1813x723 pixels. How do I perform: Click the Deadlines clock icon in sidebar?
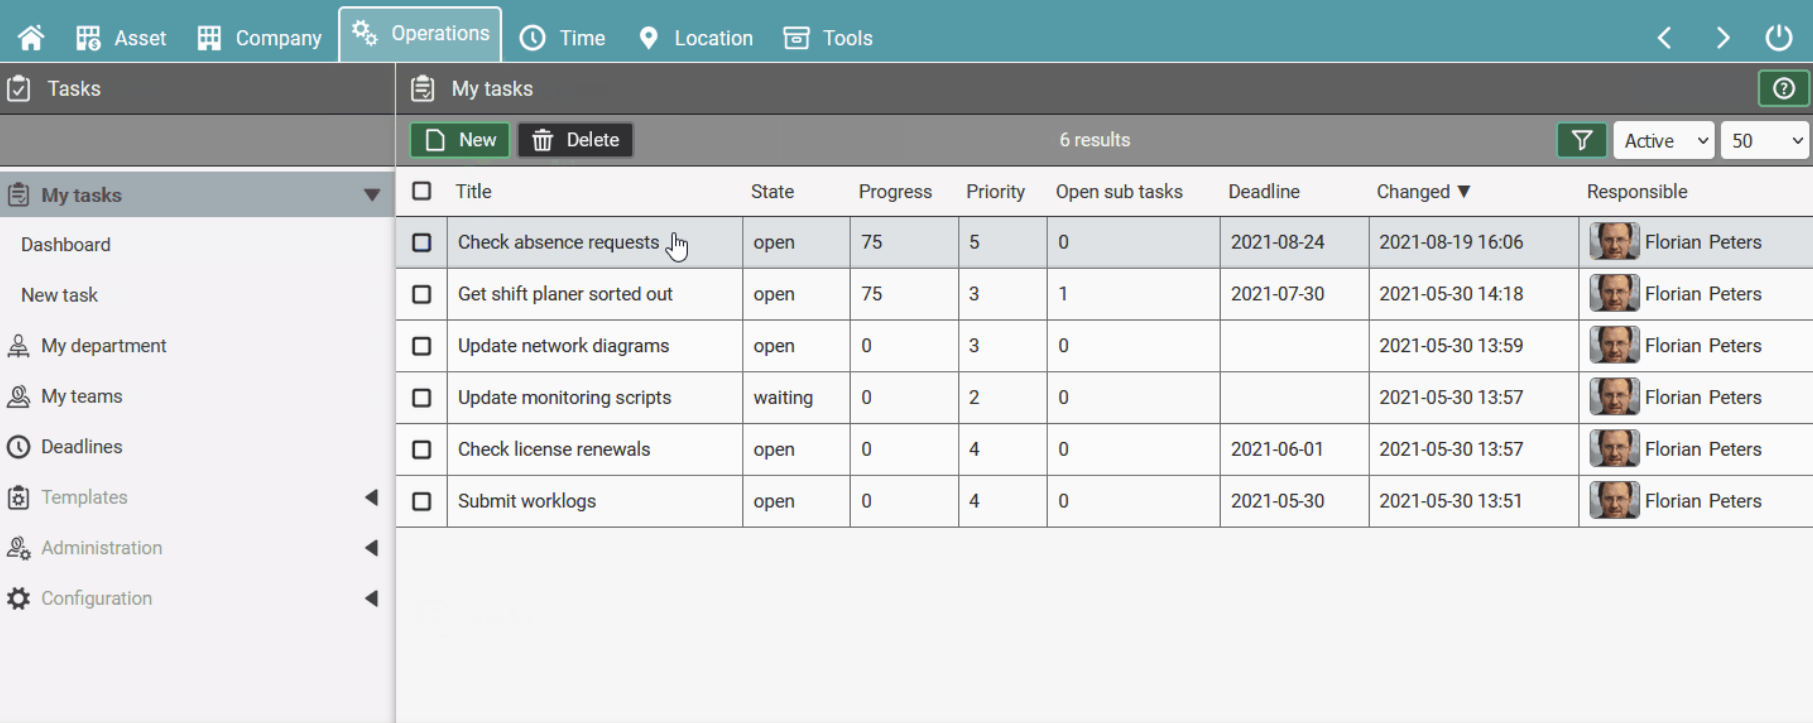coord(19,447)
